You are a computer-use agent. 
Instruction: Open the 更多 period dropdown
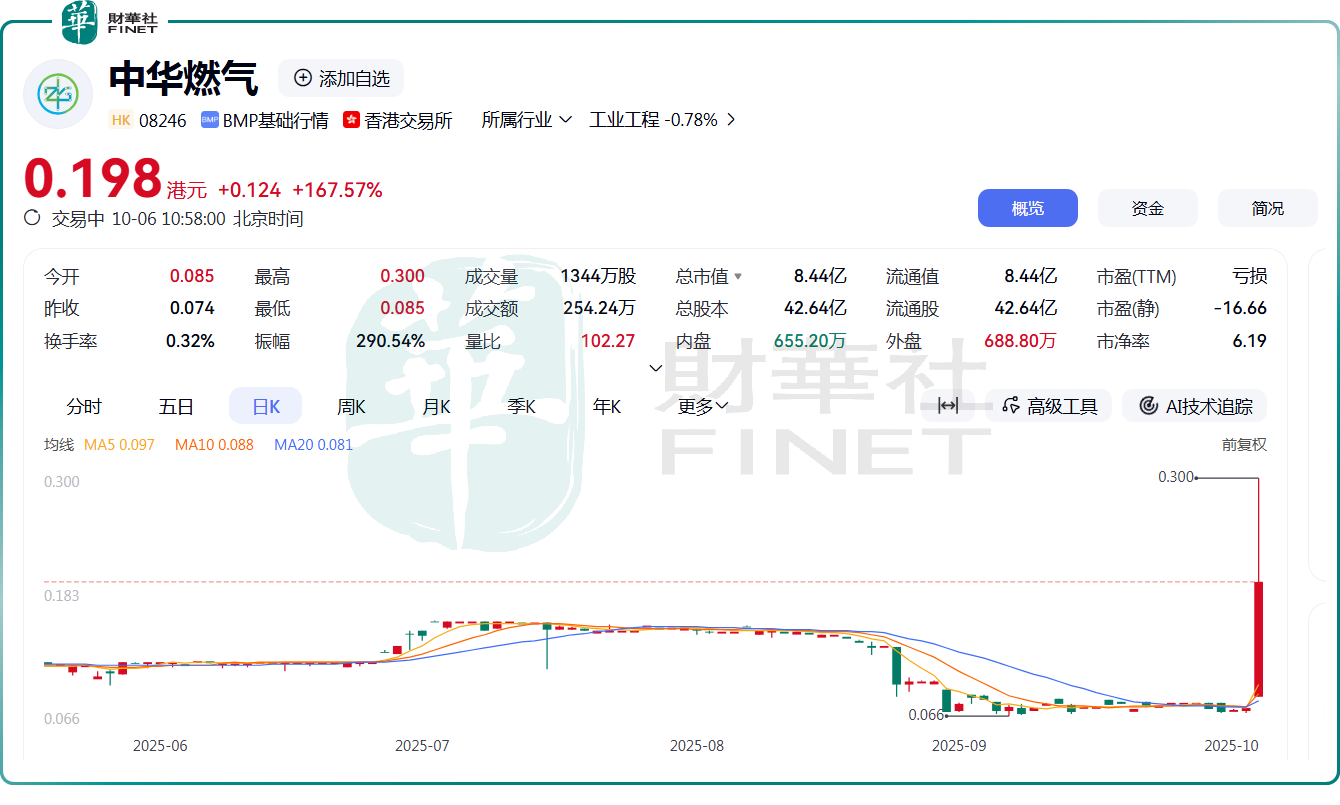703,407
